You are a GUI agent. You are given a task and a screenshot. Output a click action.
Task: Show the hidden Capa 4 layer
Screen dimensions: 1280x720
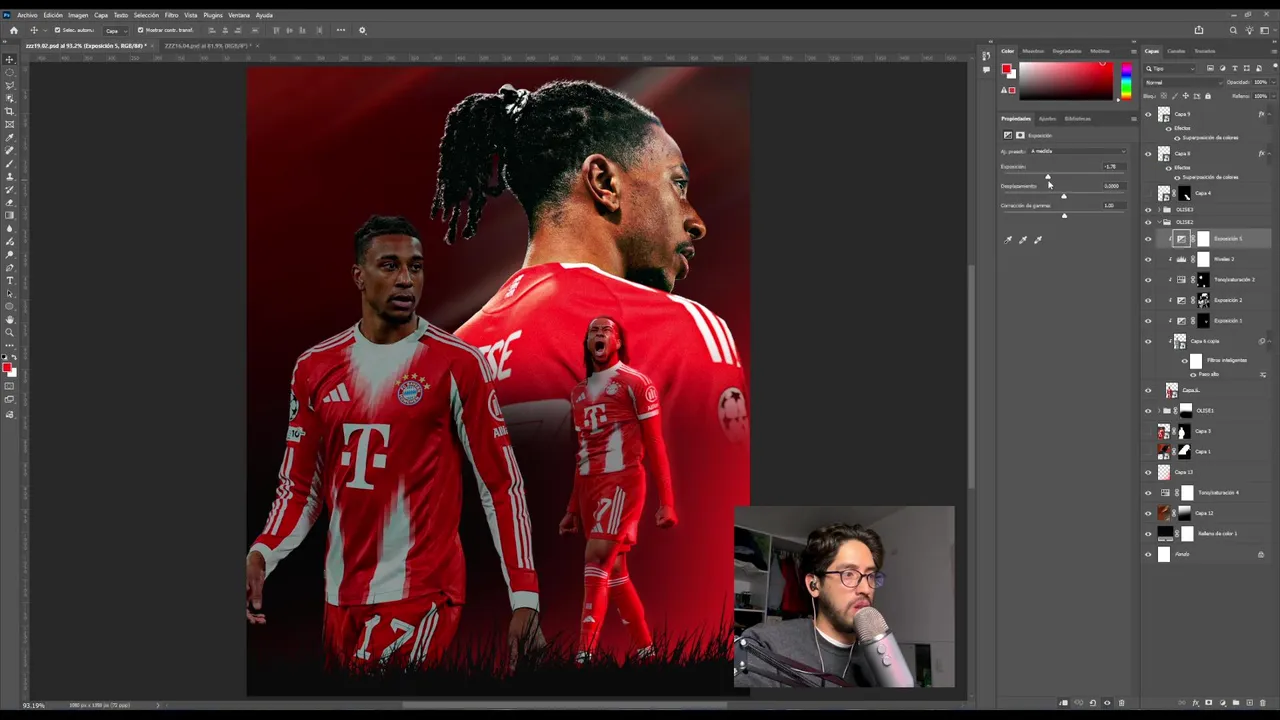(1148, 193)
